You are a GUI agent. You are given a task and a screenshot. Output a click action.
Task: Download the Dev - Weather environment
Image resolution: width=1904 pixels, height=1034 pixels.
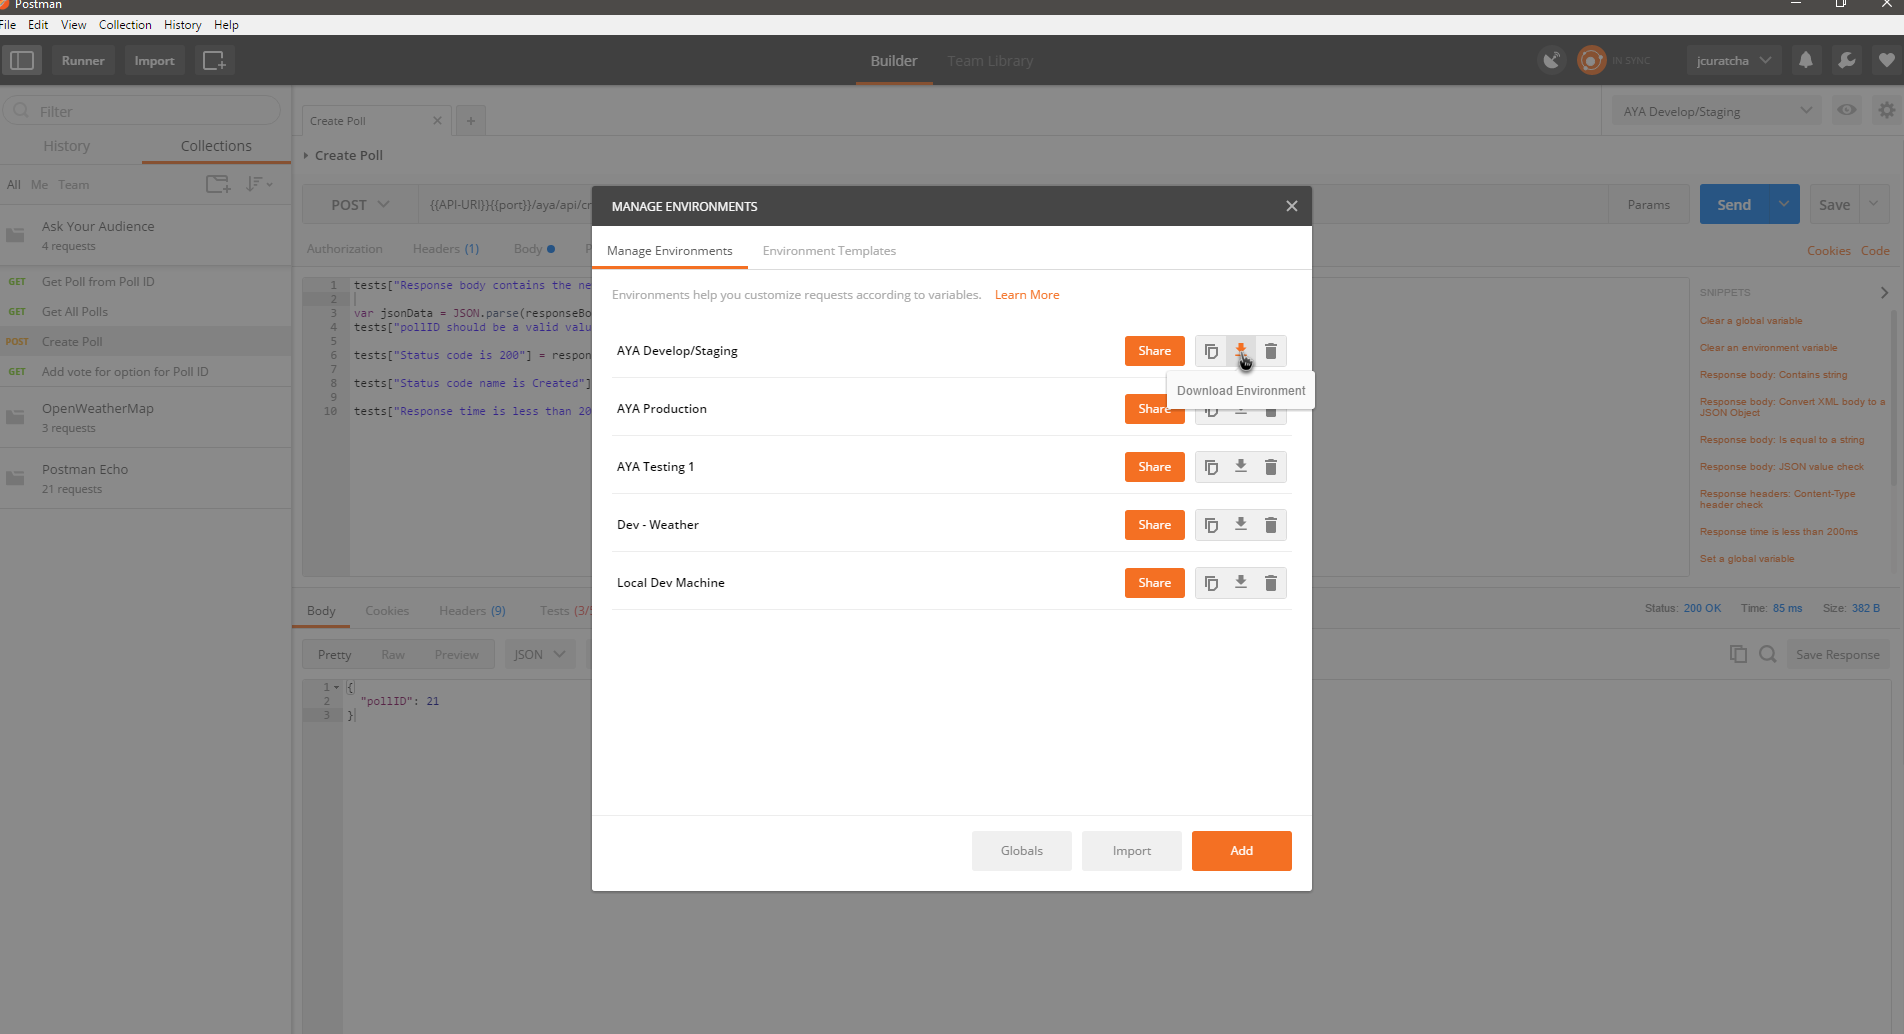[1241, 525]
